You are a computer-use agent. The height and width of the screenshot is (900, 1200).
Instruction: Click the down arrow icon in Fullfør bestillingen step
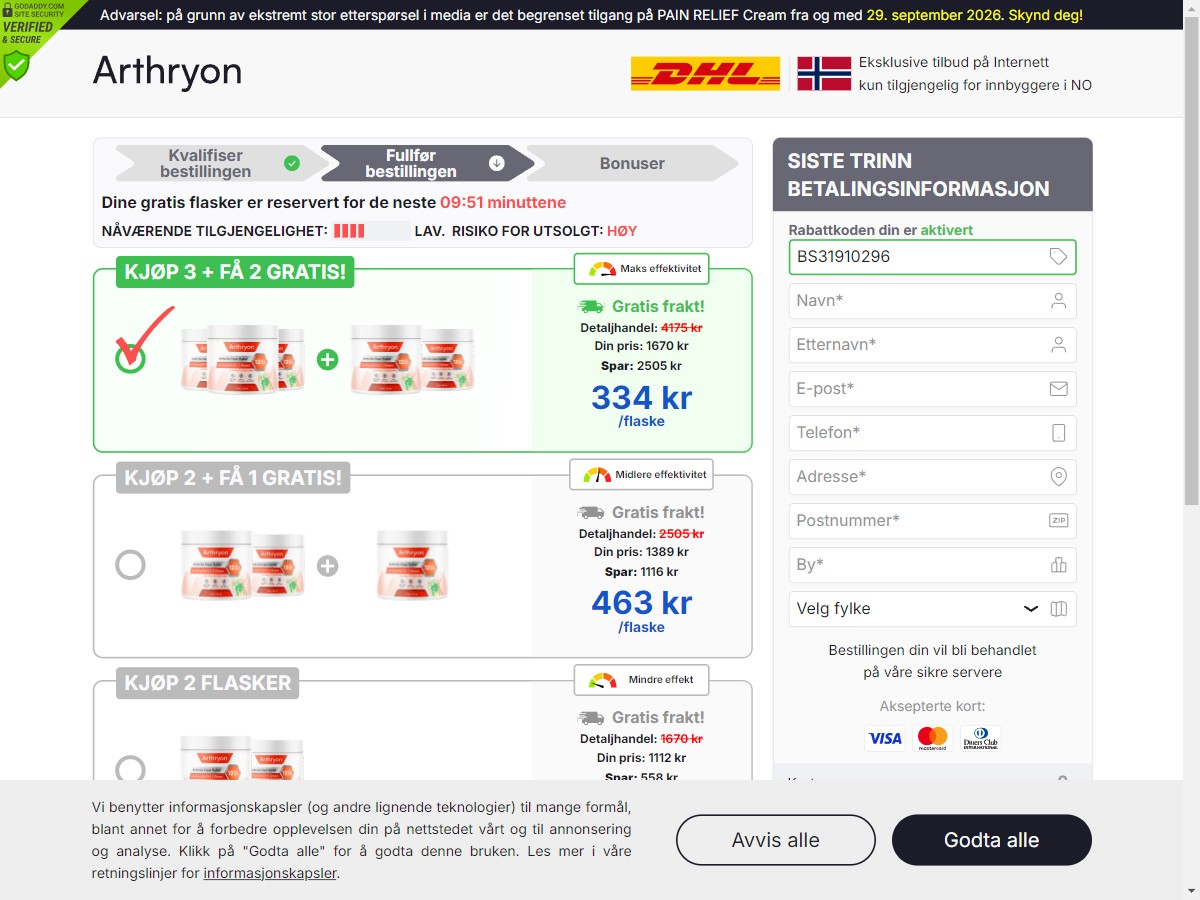[x=497, y=163]
